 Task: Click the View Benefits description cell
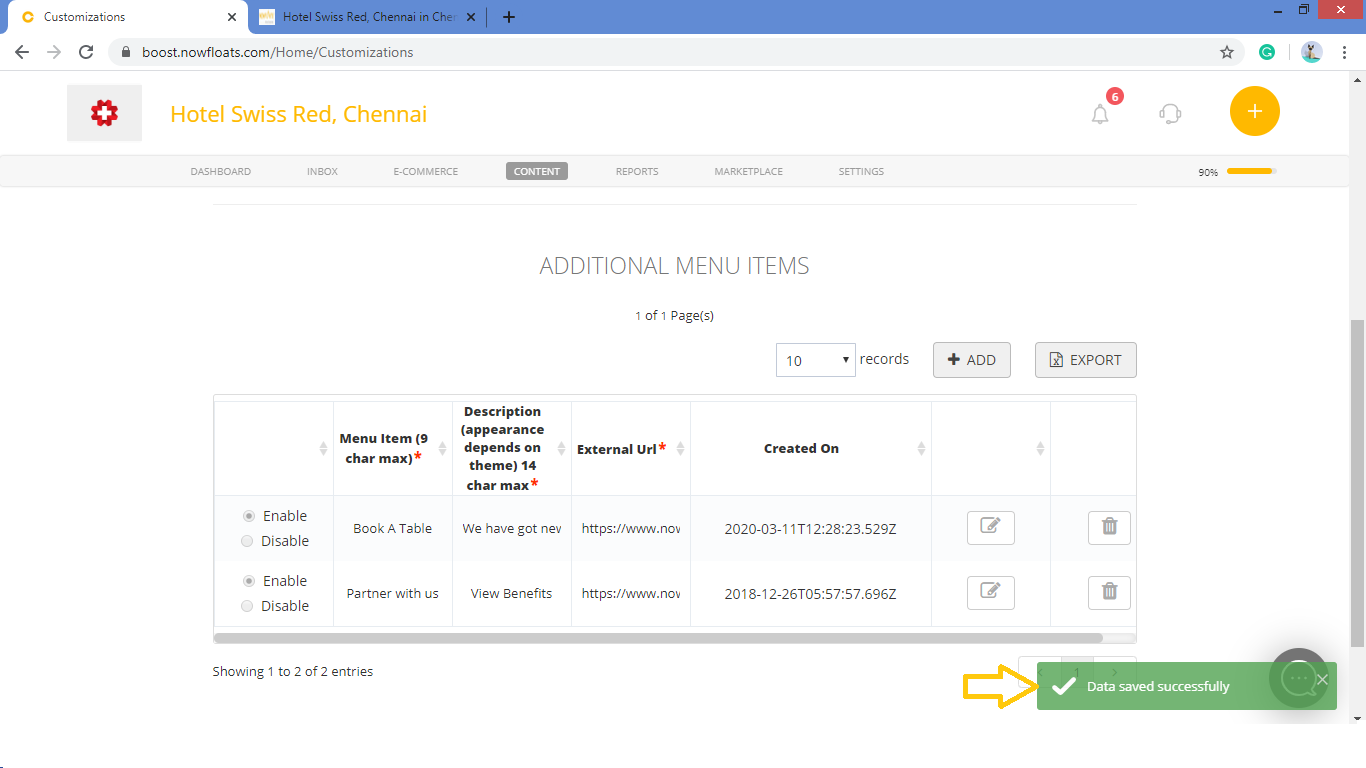coord(512,593)
